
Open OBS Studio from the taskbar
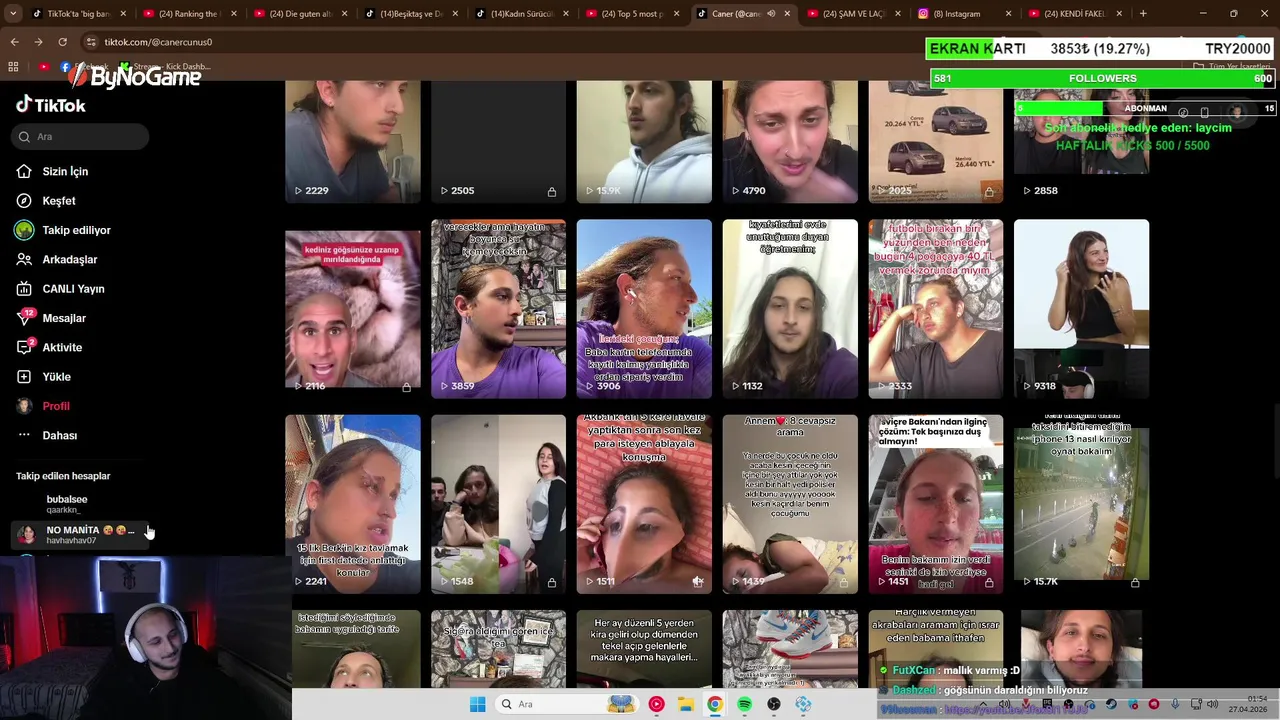[773, 704]
